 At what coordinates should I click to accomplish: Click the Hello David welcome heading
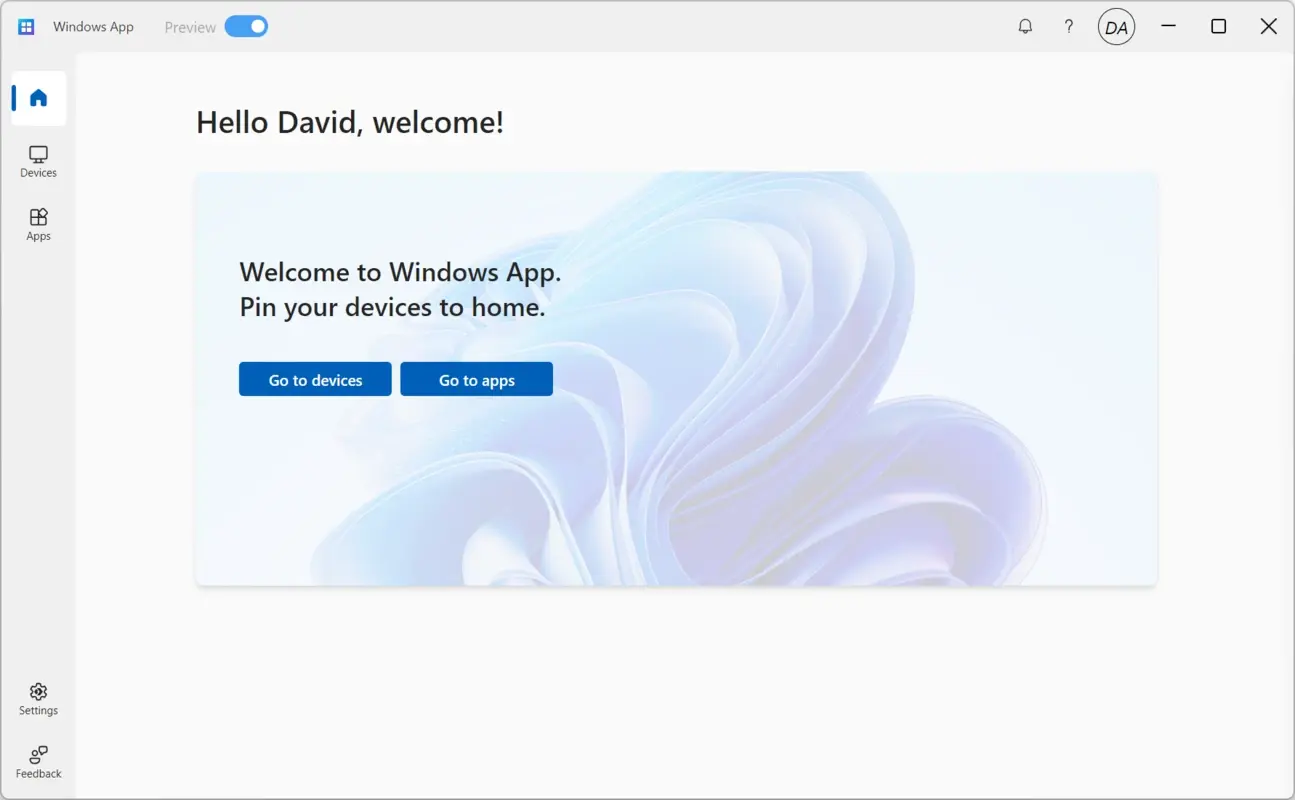pos(350,122)
